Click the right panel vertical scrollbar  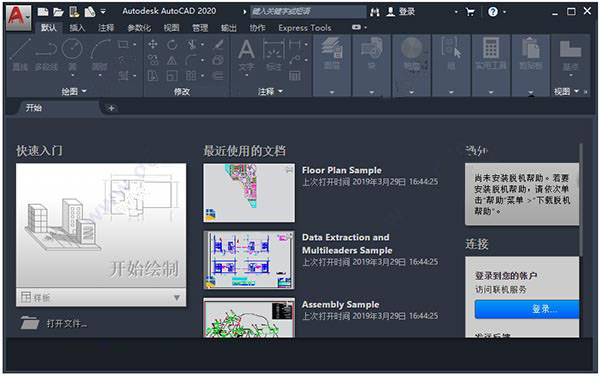[x=581, y=199]
